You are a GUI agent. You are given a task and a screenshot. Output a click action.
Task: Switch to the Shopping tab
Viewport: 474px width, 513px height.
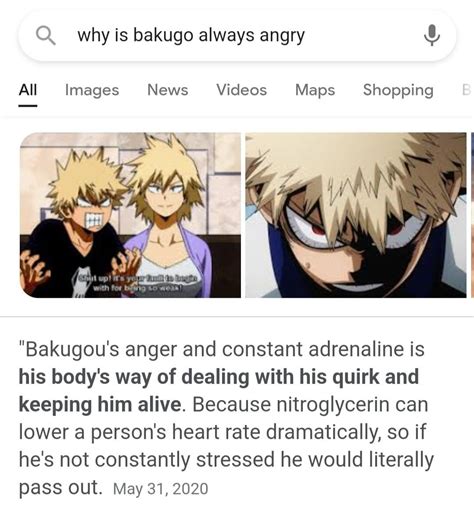[x=398, y=90]
